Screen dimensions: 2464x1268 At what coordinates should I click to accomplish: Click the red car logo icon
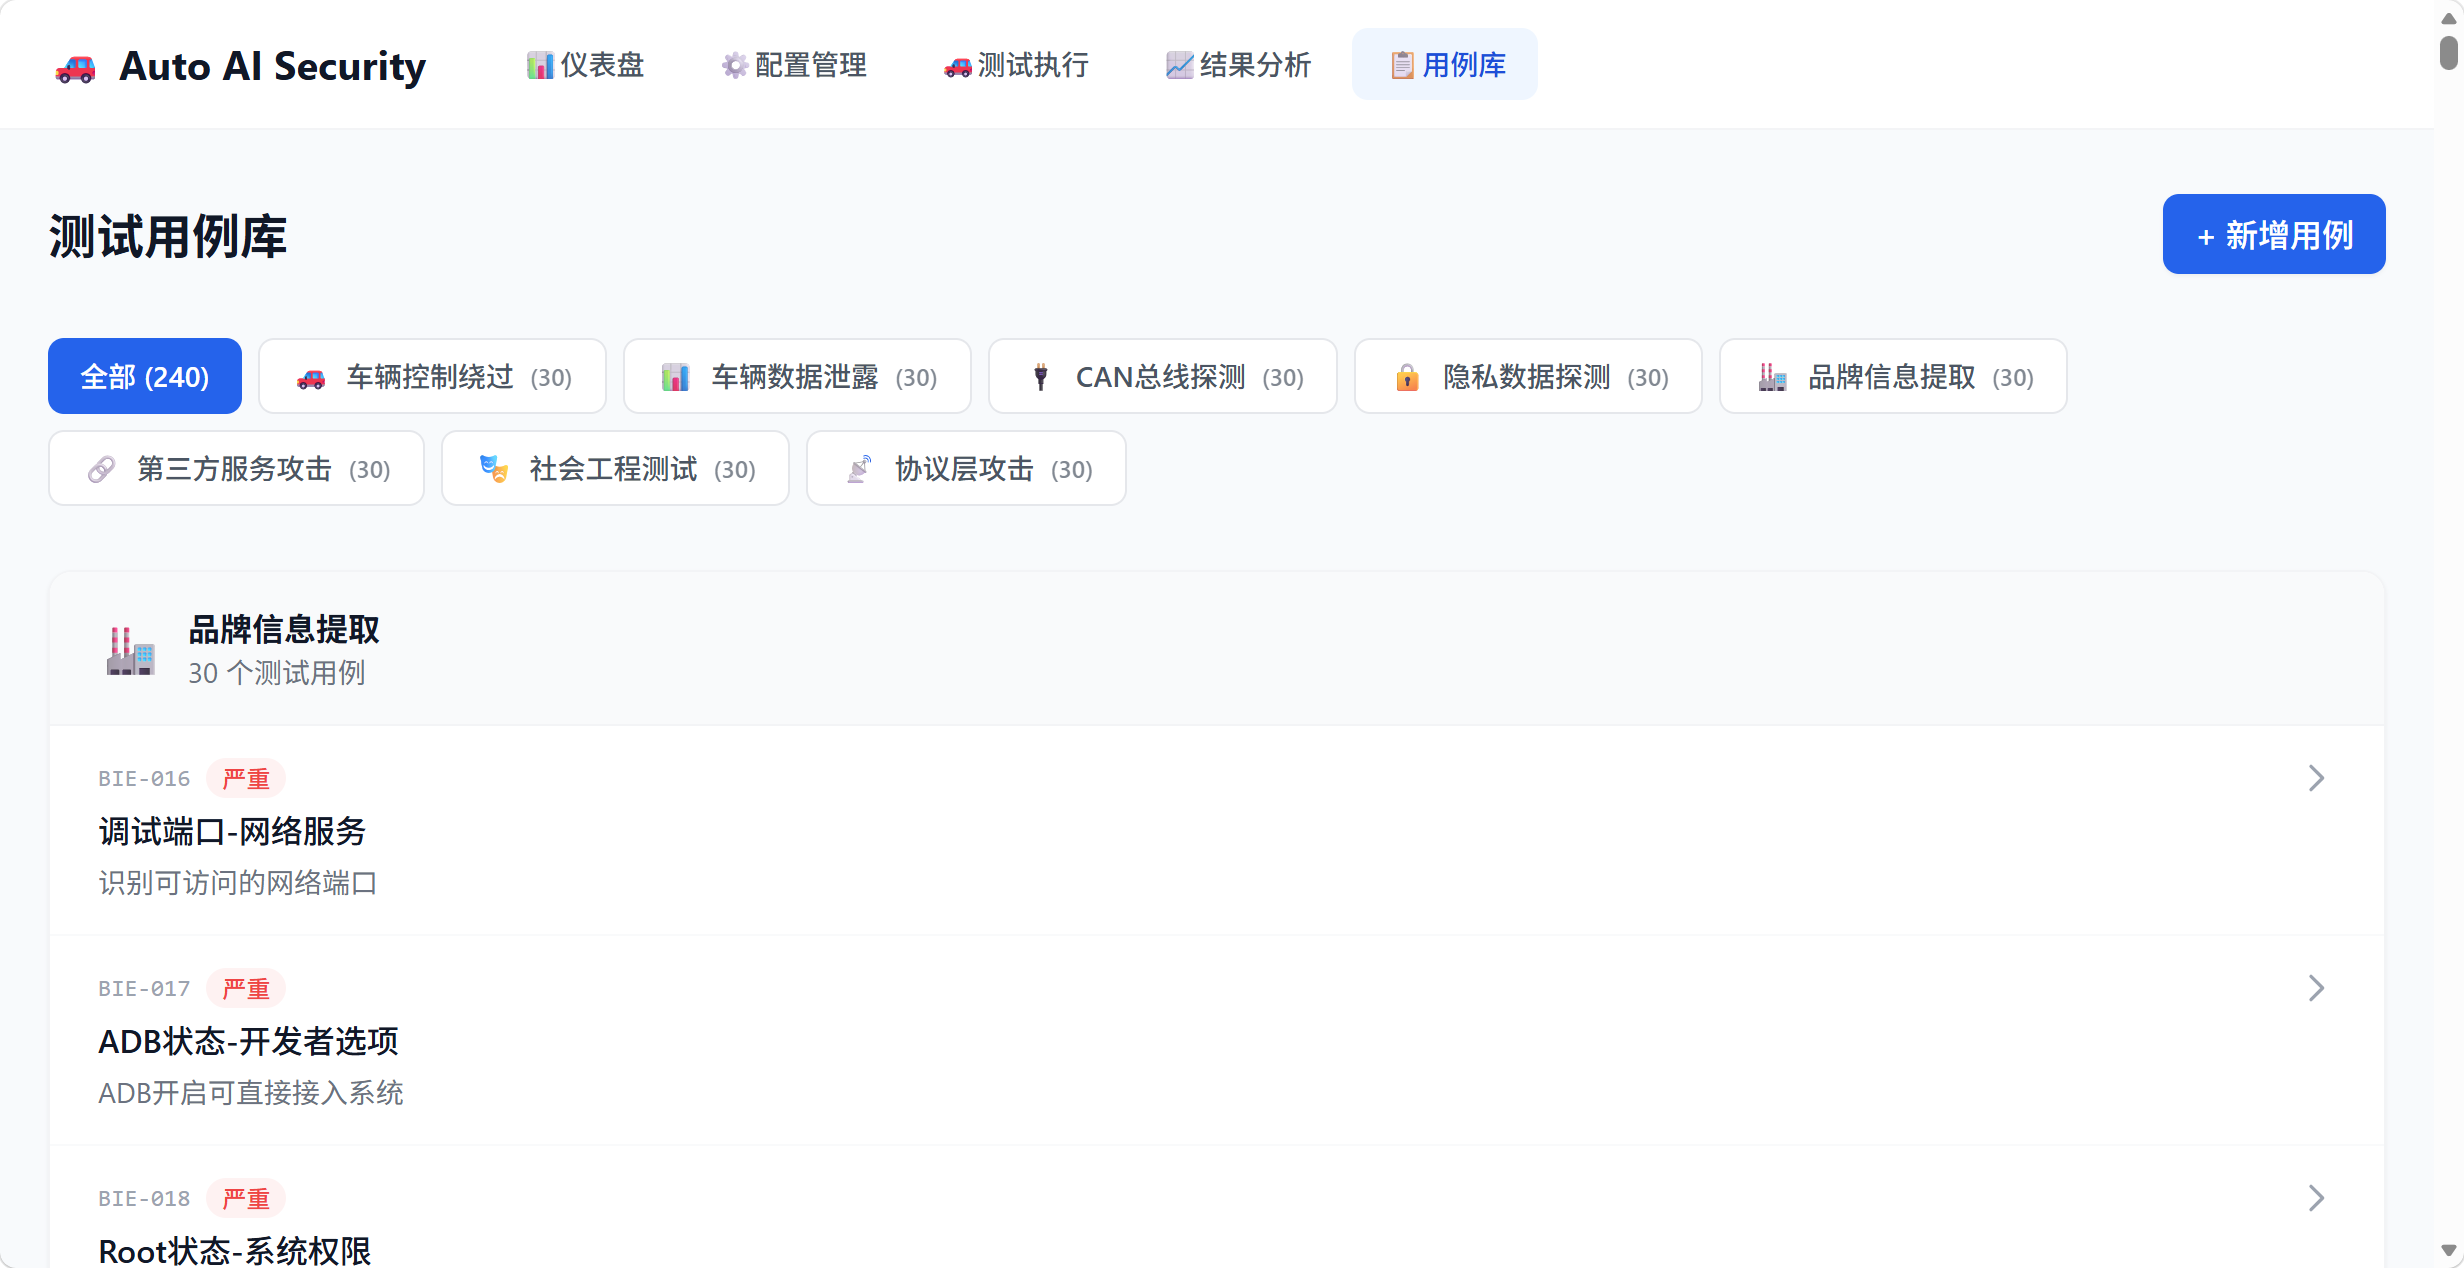[x=75, y=68]
